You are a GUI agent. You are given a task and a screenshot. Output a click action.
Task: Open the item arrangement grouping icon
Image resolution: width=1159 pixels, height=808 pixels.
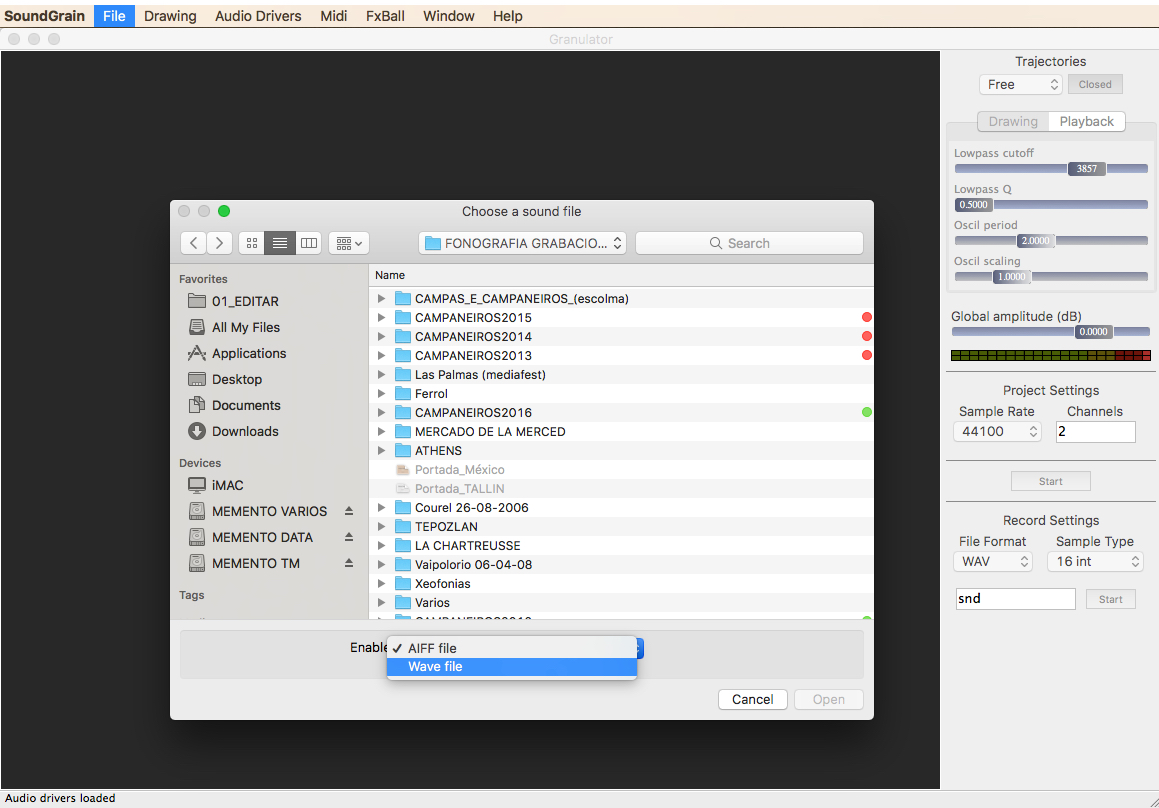(x=348, y=242)
